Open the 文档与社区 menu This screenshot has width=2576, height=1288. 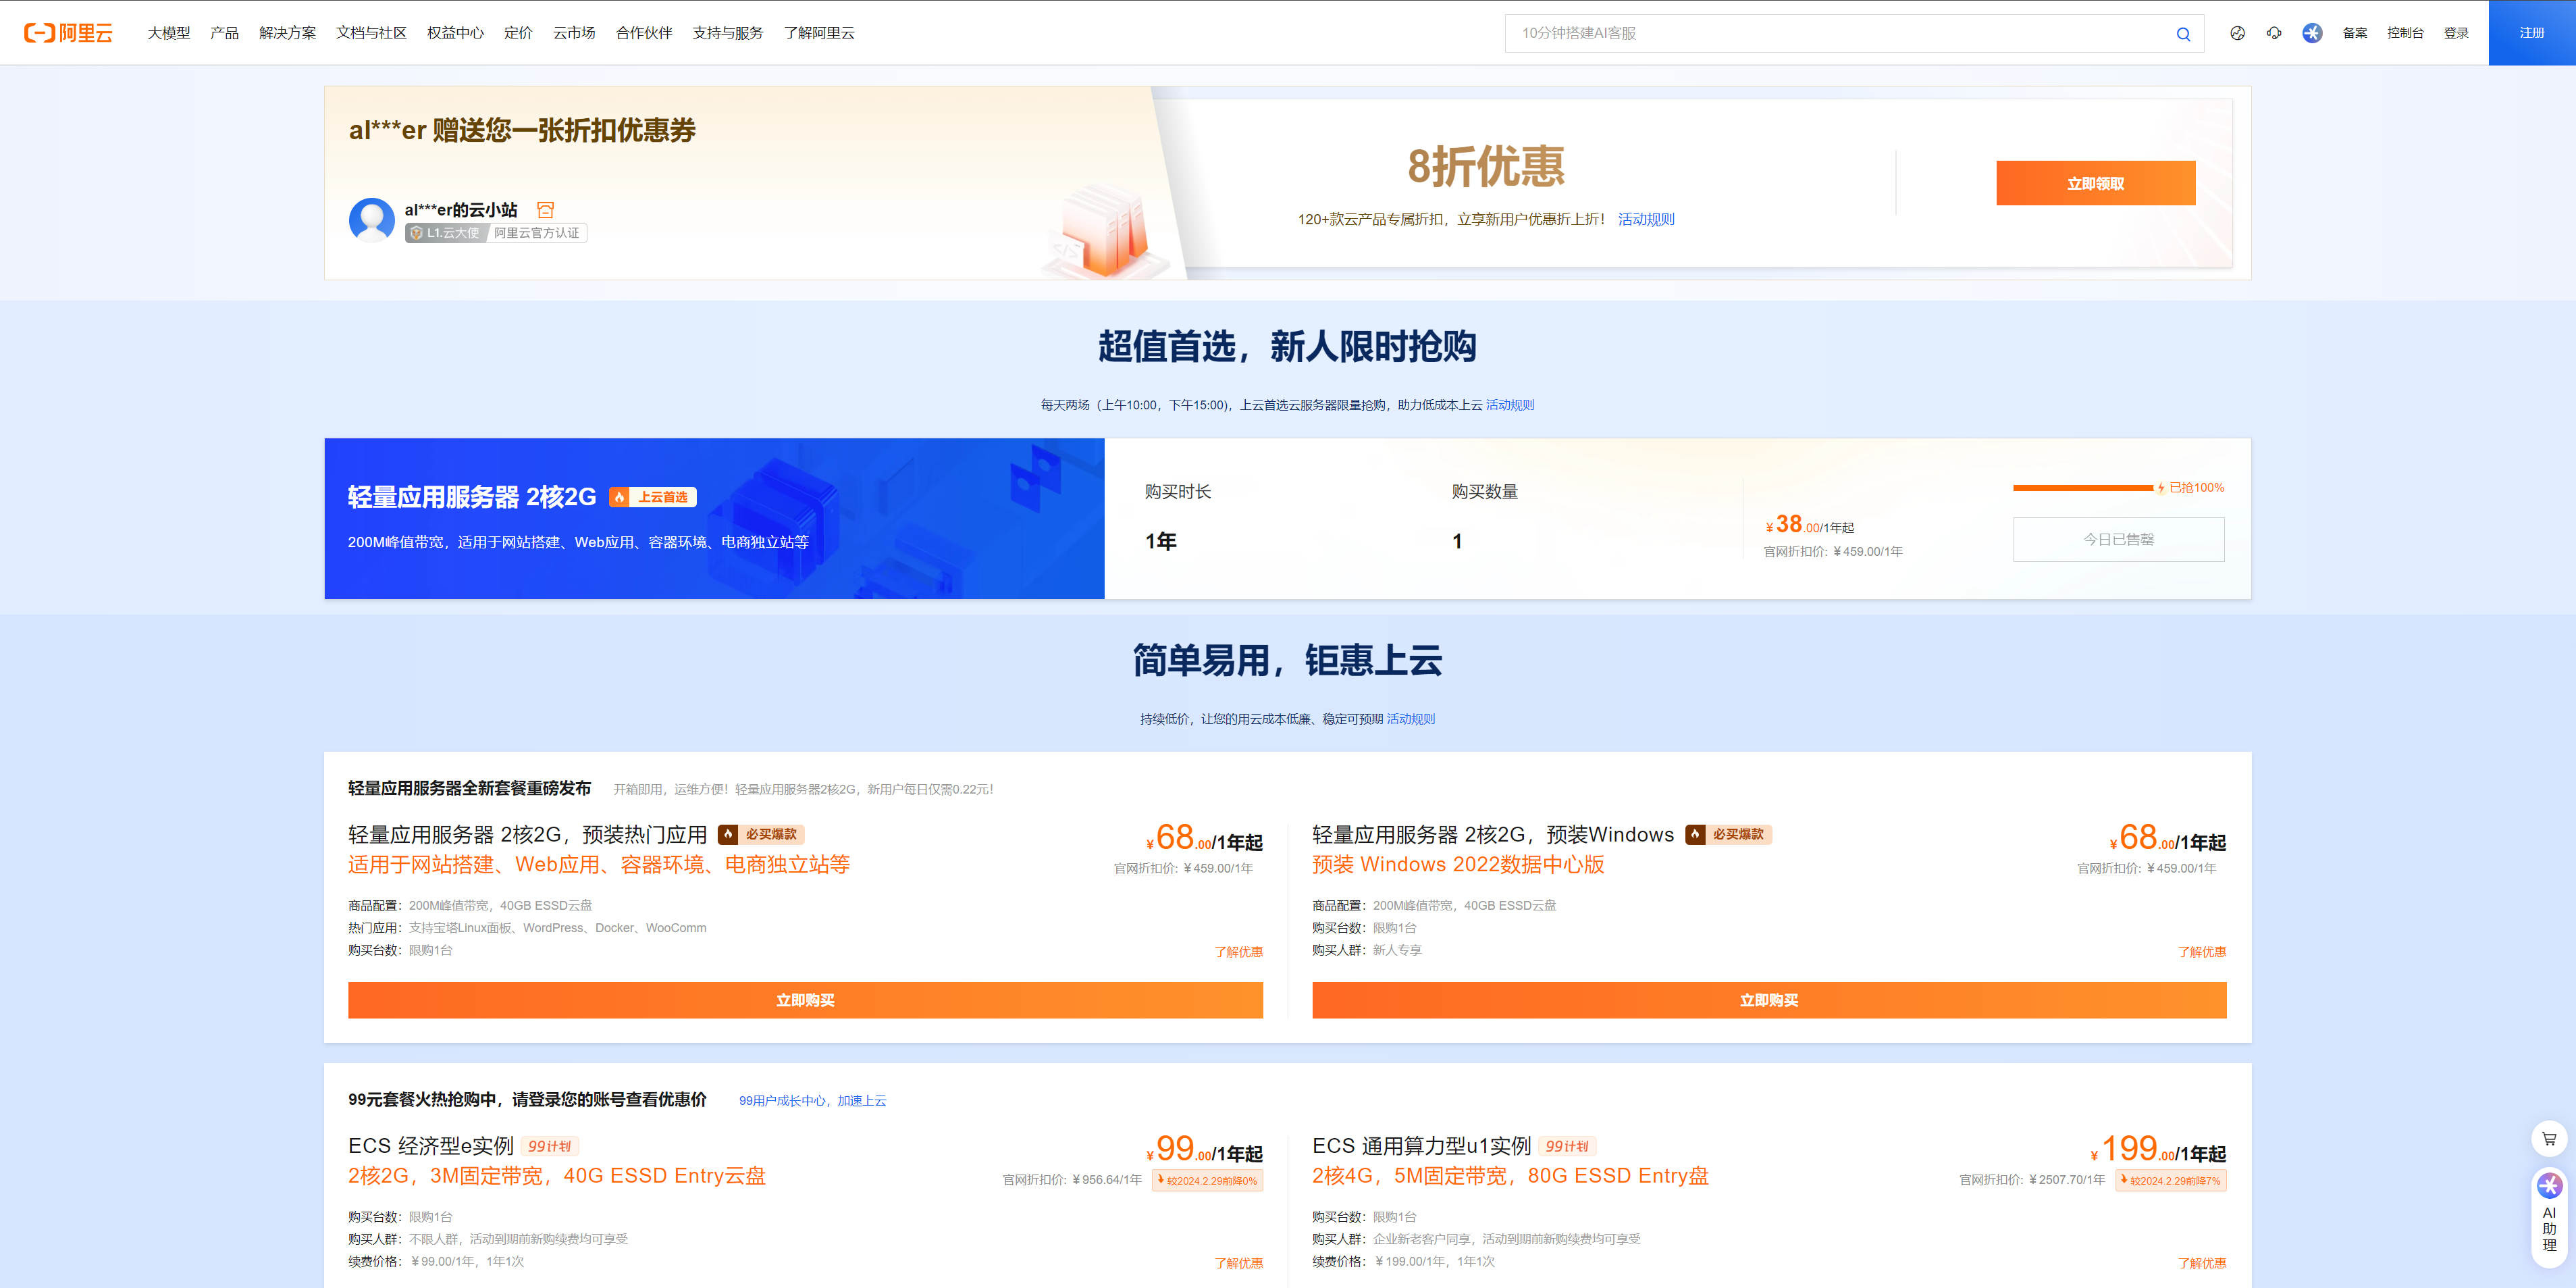tap(371, 33)
